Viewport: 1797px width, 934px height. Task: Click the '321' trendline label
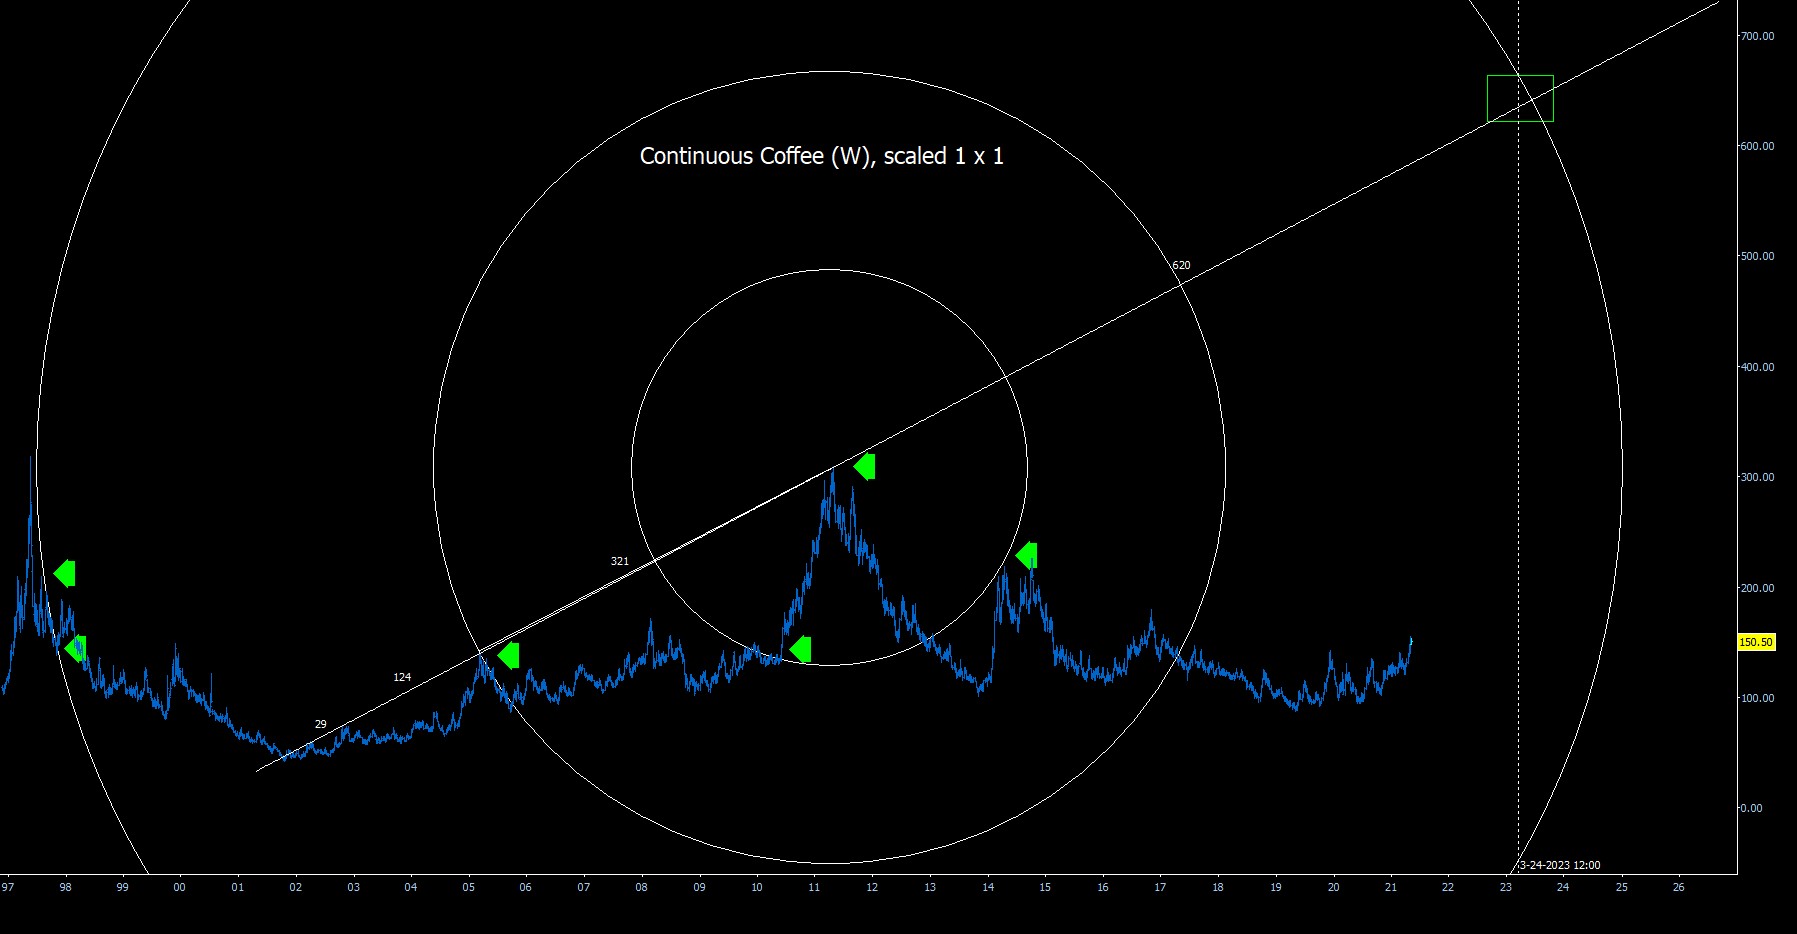click(620, 561)
